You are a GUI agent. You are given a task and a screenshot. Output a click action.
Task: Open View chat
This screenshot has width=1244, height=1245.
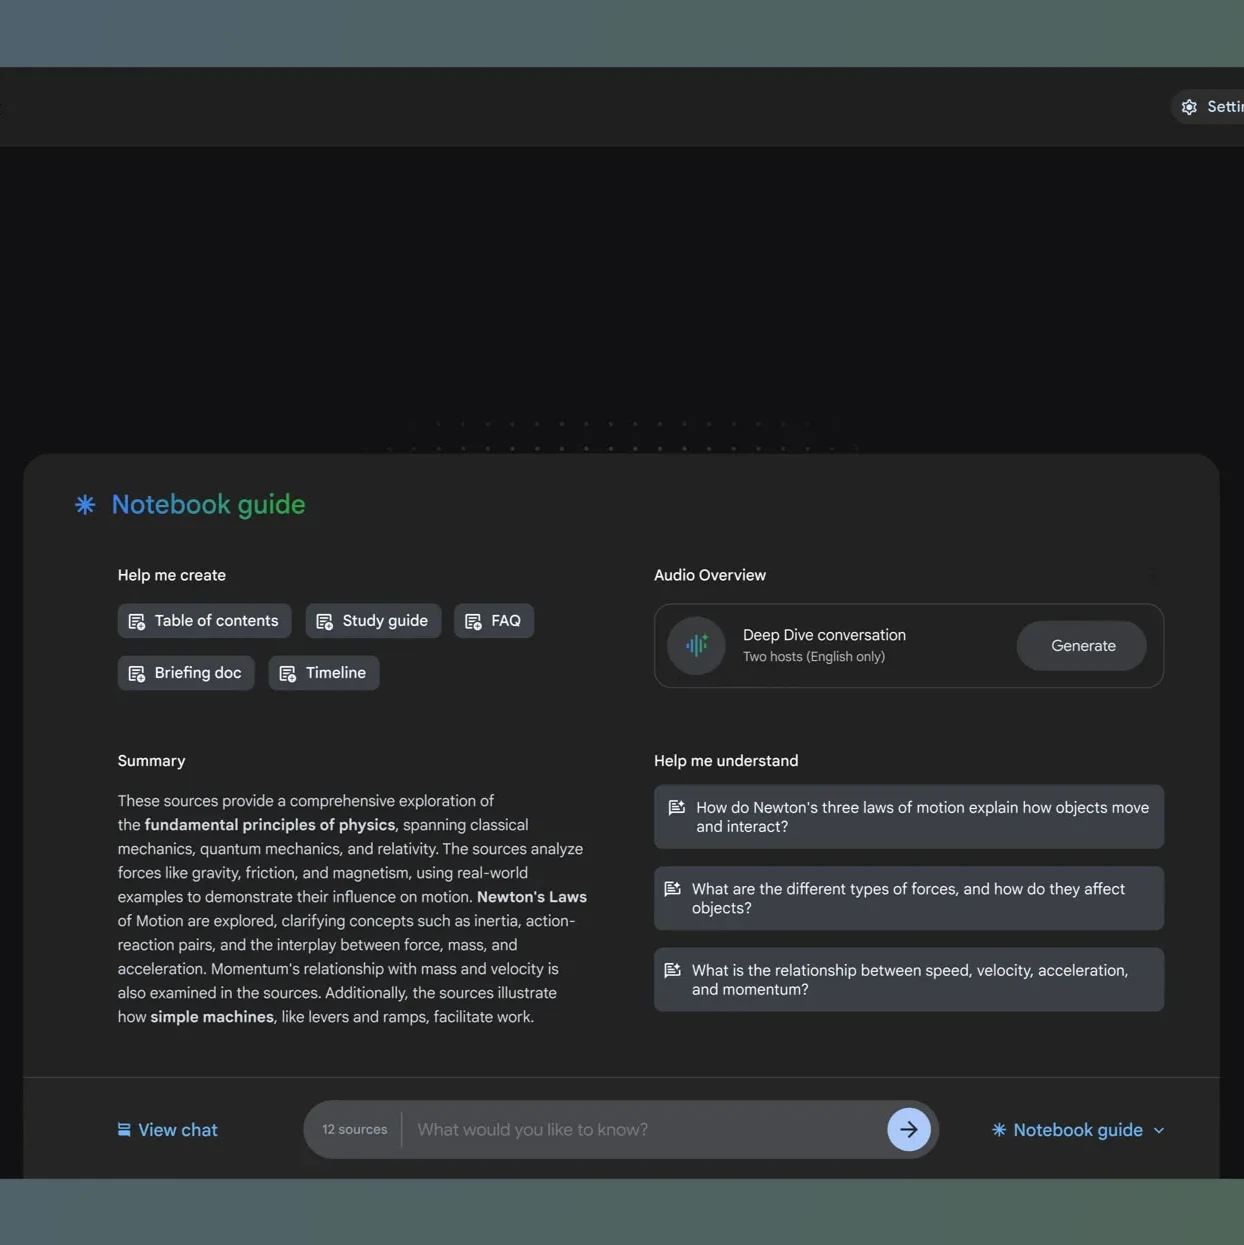(x=167, y=1129)
